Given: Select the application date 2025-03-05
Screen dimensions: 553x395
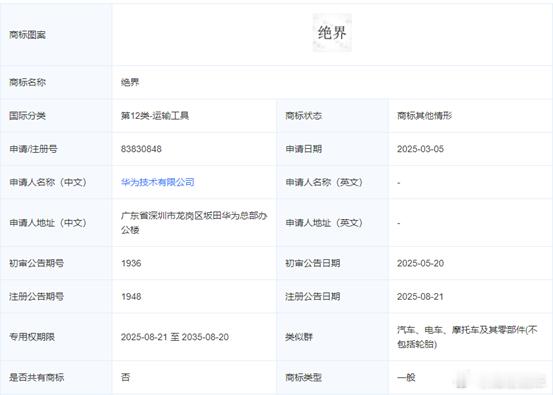Looking at the screenshot, I should coord(420,149).
